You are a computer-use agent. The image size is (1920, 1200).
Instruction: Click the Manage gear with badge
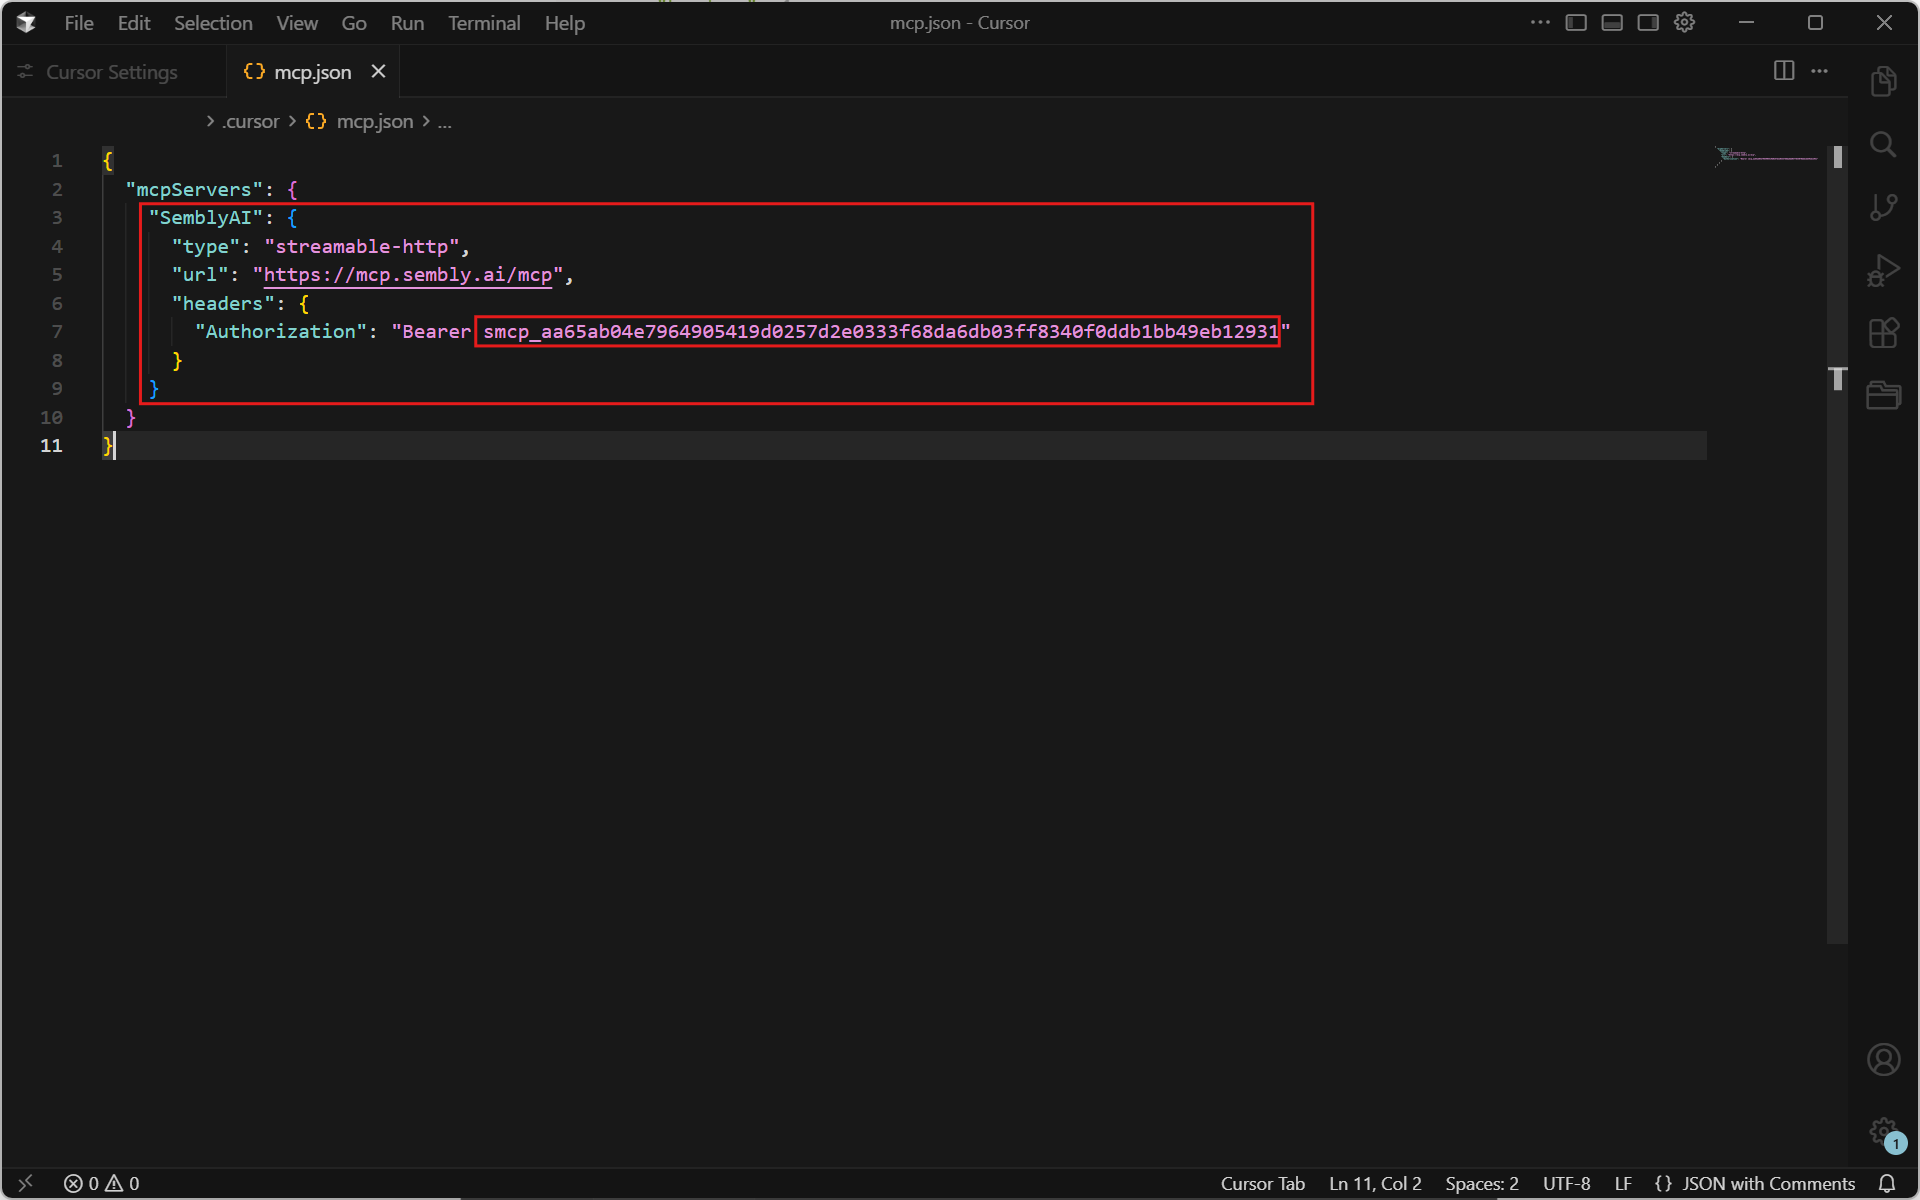coord(1884,1132)
